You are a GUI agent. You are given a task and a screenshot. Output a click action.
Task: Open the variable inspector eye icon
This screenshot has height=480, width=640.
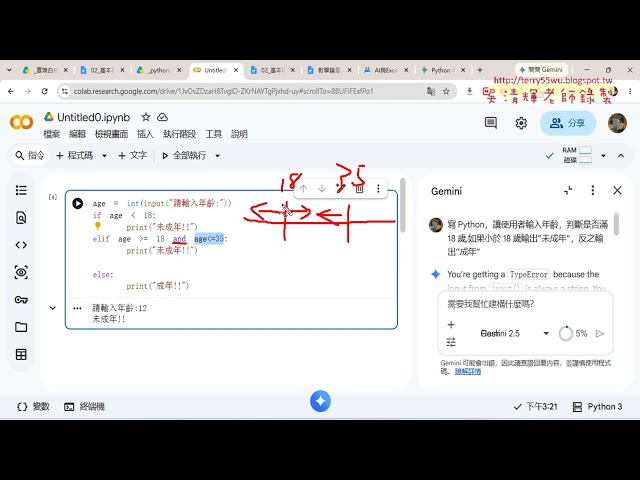click(21, 272)
